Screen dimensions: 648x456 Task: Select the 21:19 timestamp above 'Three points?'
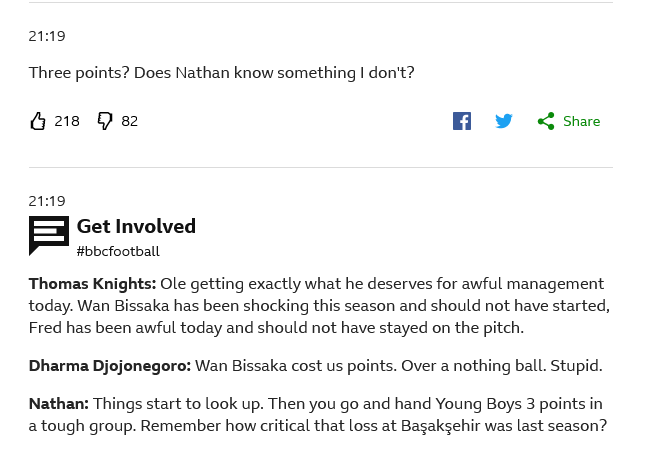[x=47, y=36]
